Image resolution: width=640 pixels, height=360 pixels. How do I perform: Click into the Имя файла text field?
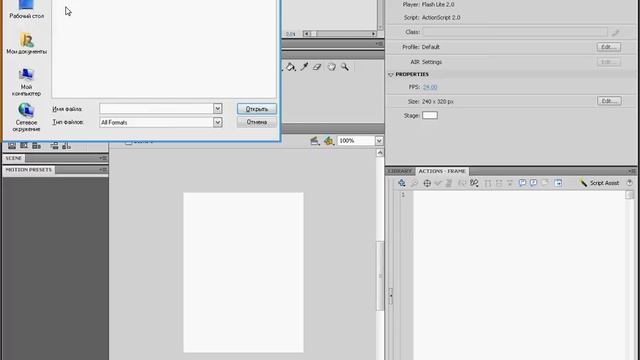[156, 109]
